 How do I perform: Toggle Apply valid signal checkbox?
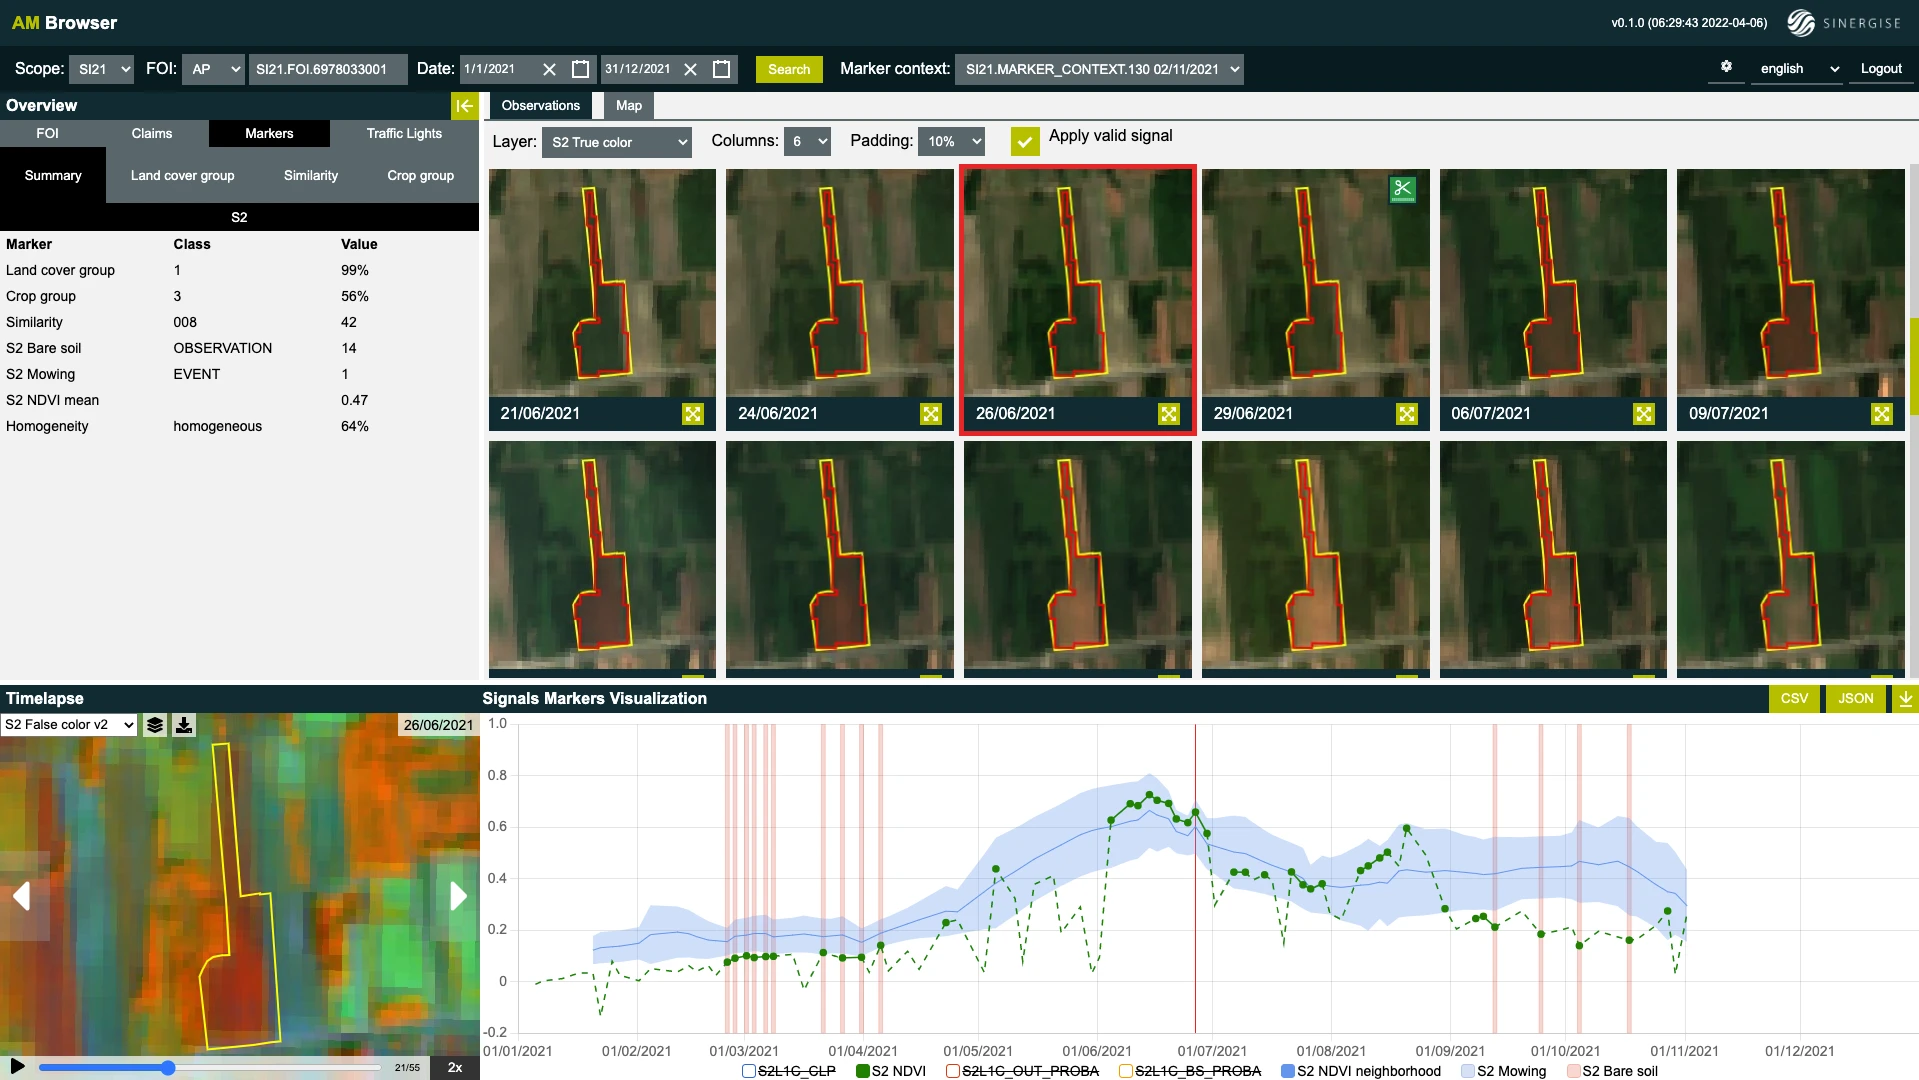[1024, 141]
